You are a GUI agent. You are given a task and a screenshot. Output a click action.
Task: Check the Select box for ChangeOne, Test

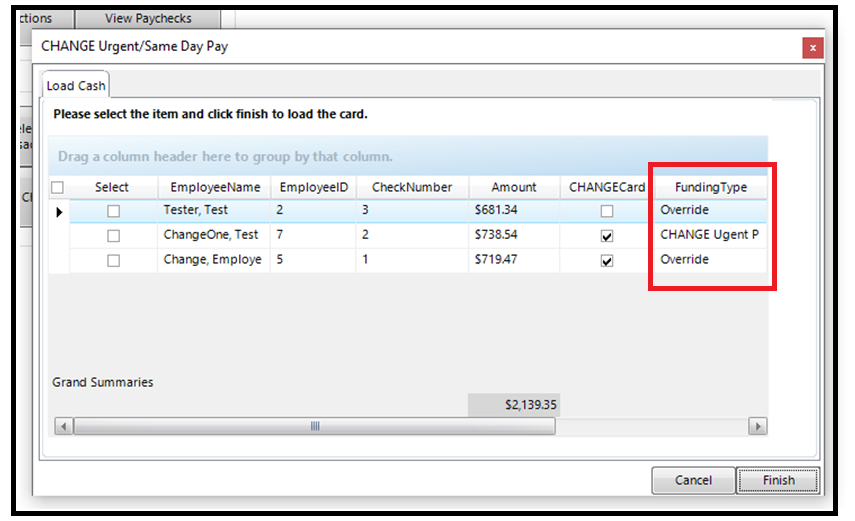tap(113, 236)
